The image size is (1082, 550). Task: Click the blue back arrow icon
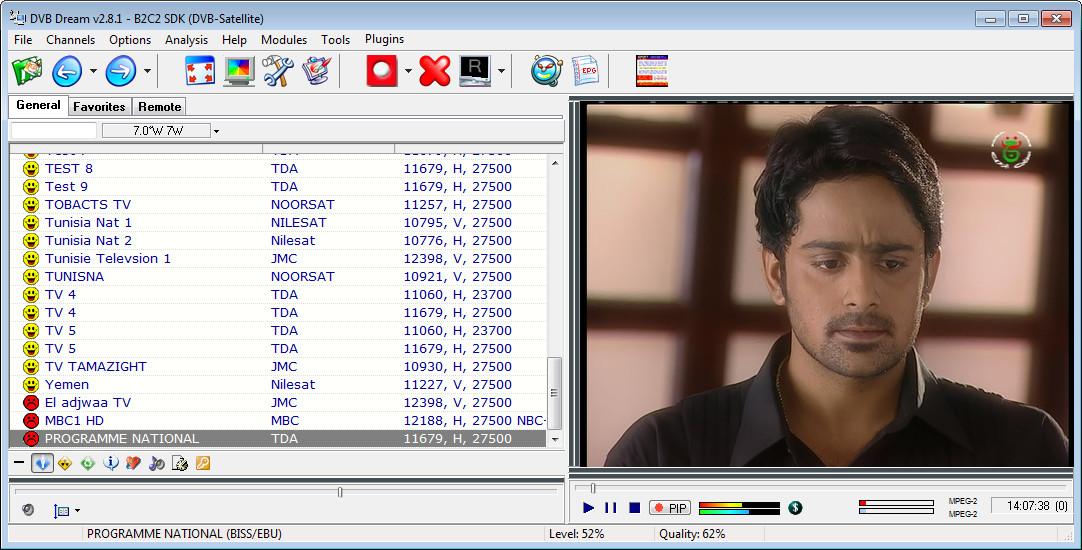[66, 71]
